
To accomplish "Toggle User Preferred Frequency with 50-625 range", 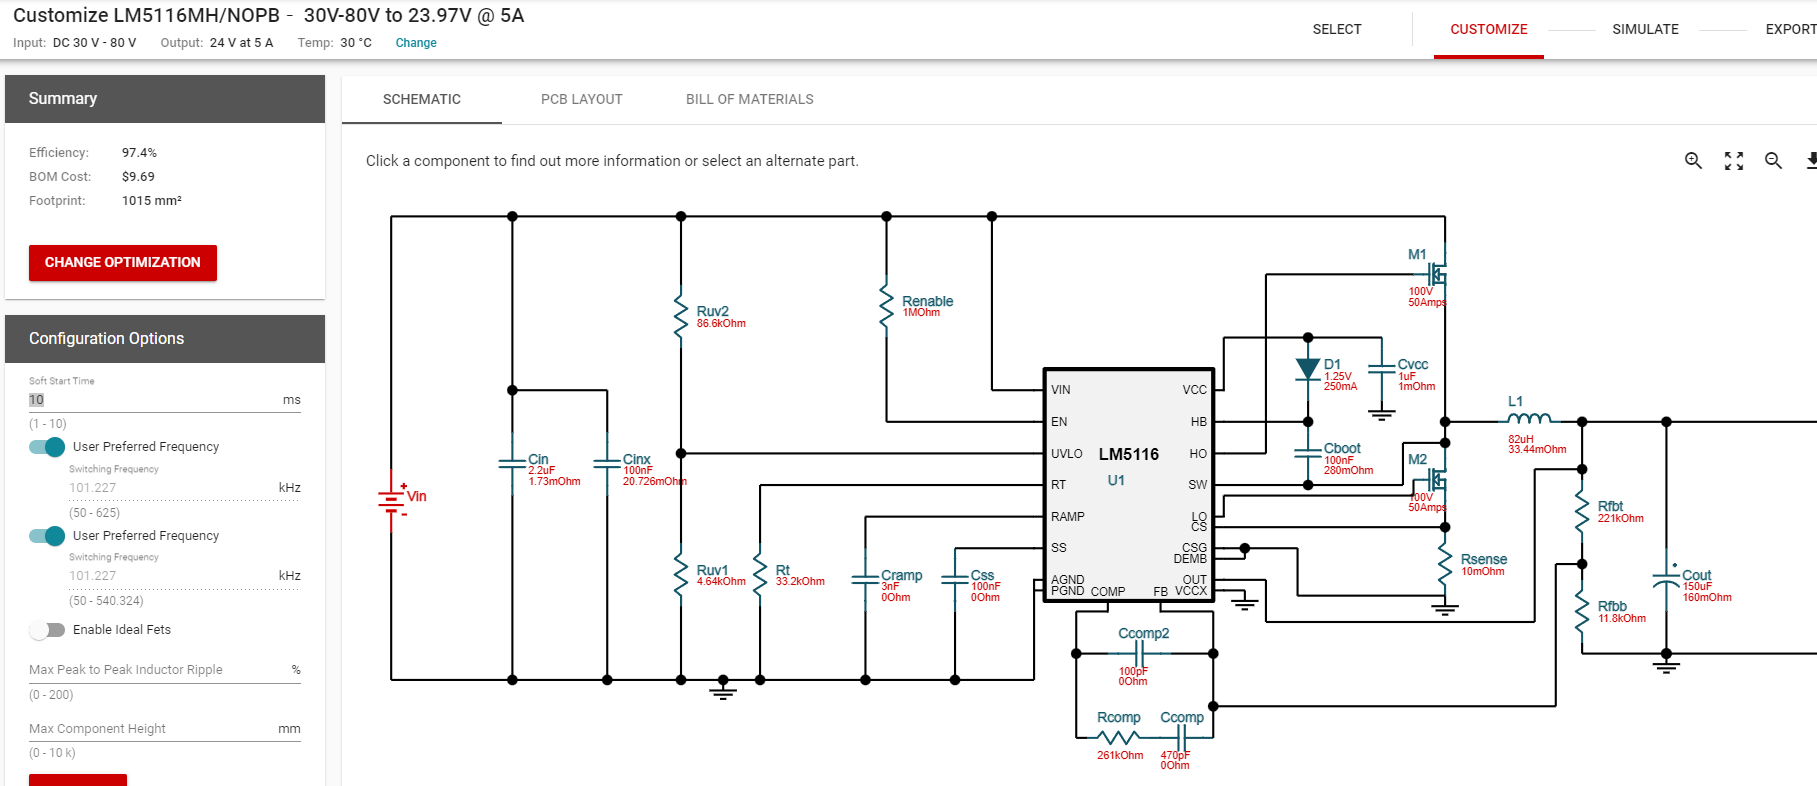I will [47, 447].
